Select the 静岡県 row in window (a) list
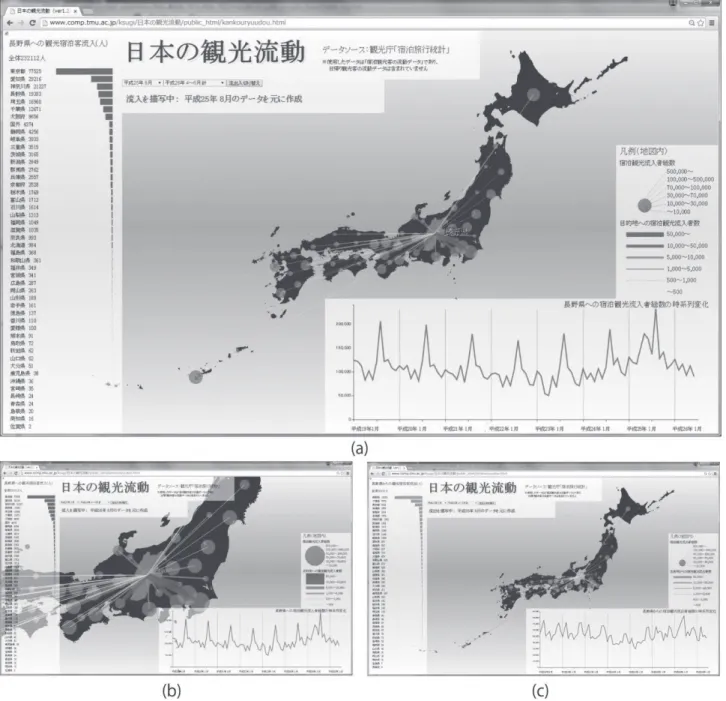The height and width of the screenshot is (701, 726). (x=61, y=132)
